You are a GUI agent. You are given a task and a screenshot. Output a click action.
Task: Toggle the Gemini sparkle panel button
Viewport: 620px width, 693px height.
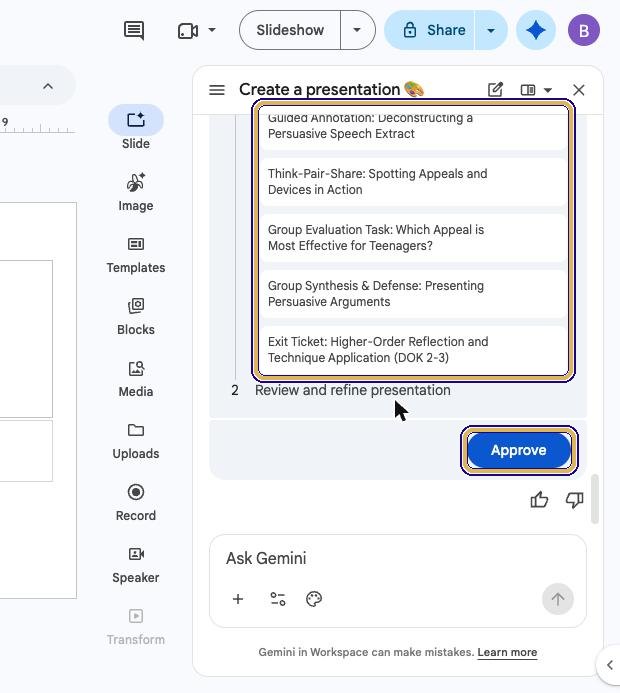(x=536, y=30)
